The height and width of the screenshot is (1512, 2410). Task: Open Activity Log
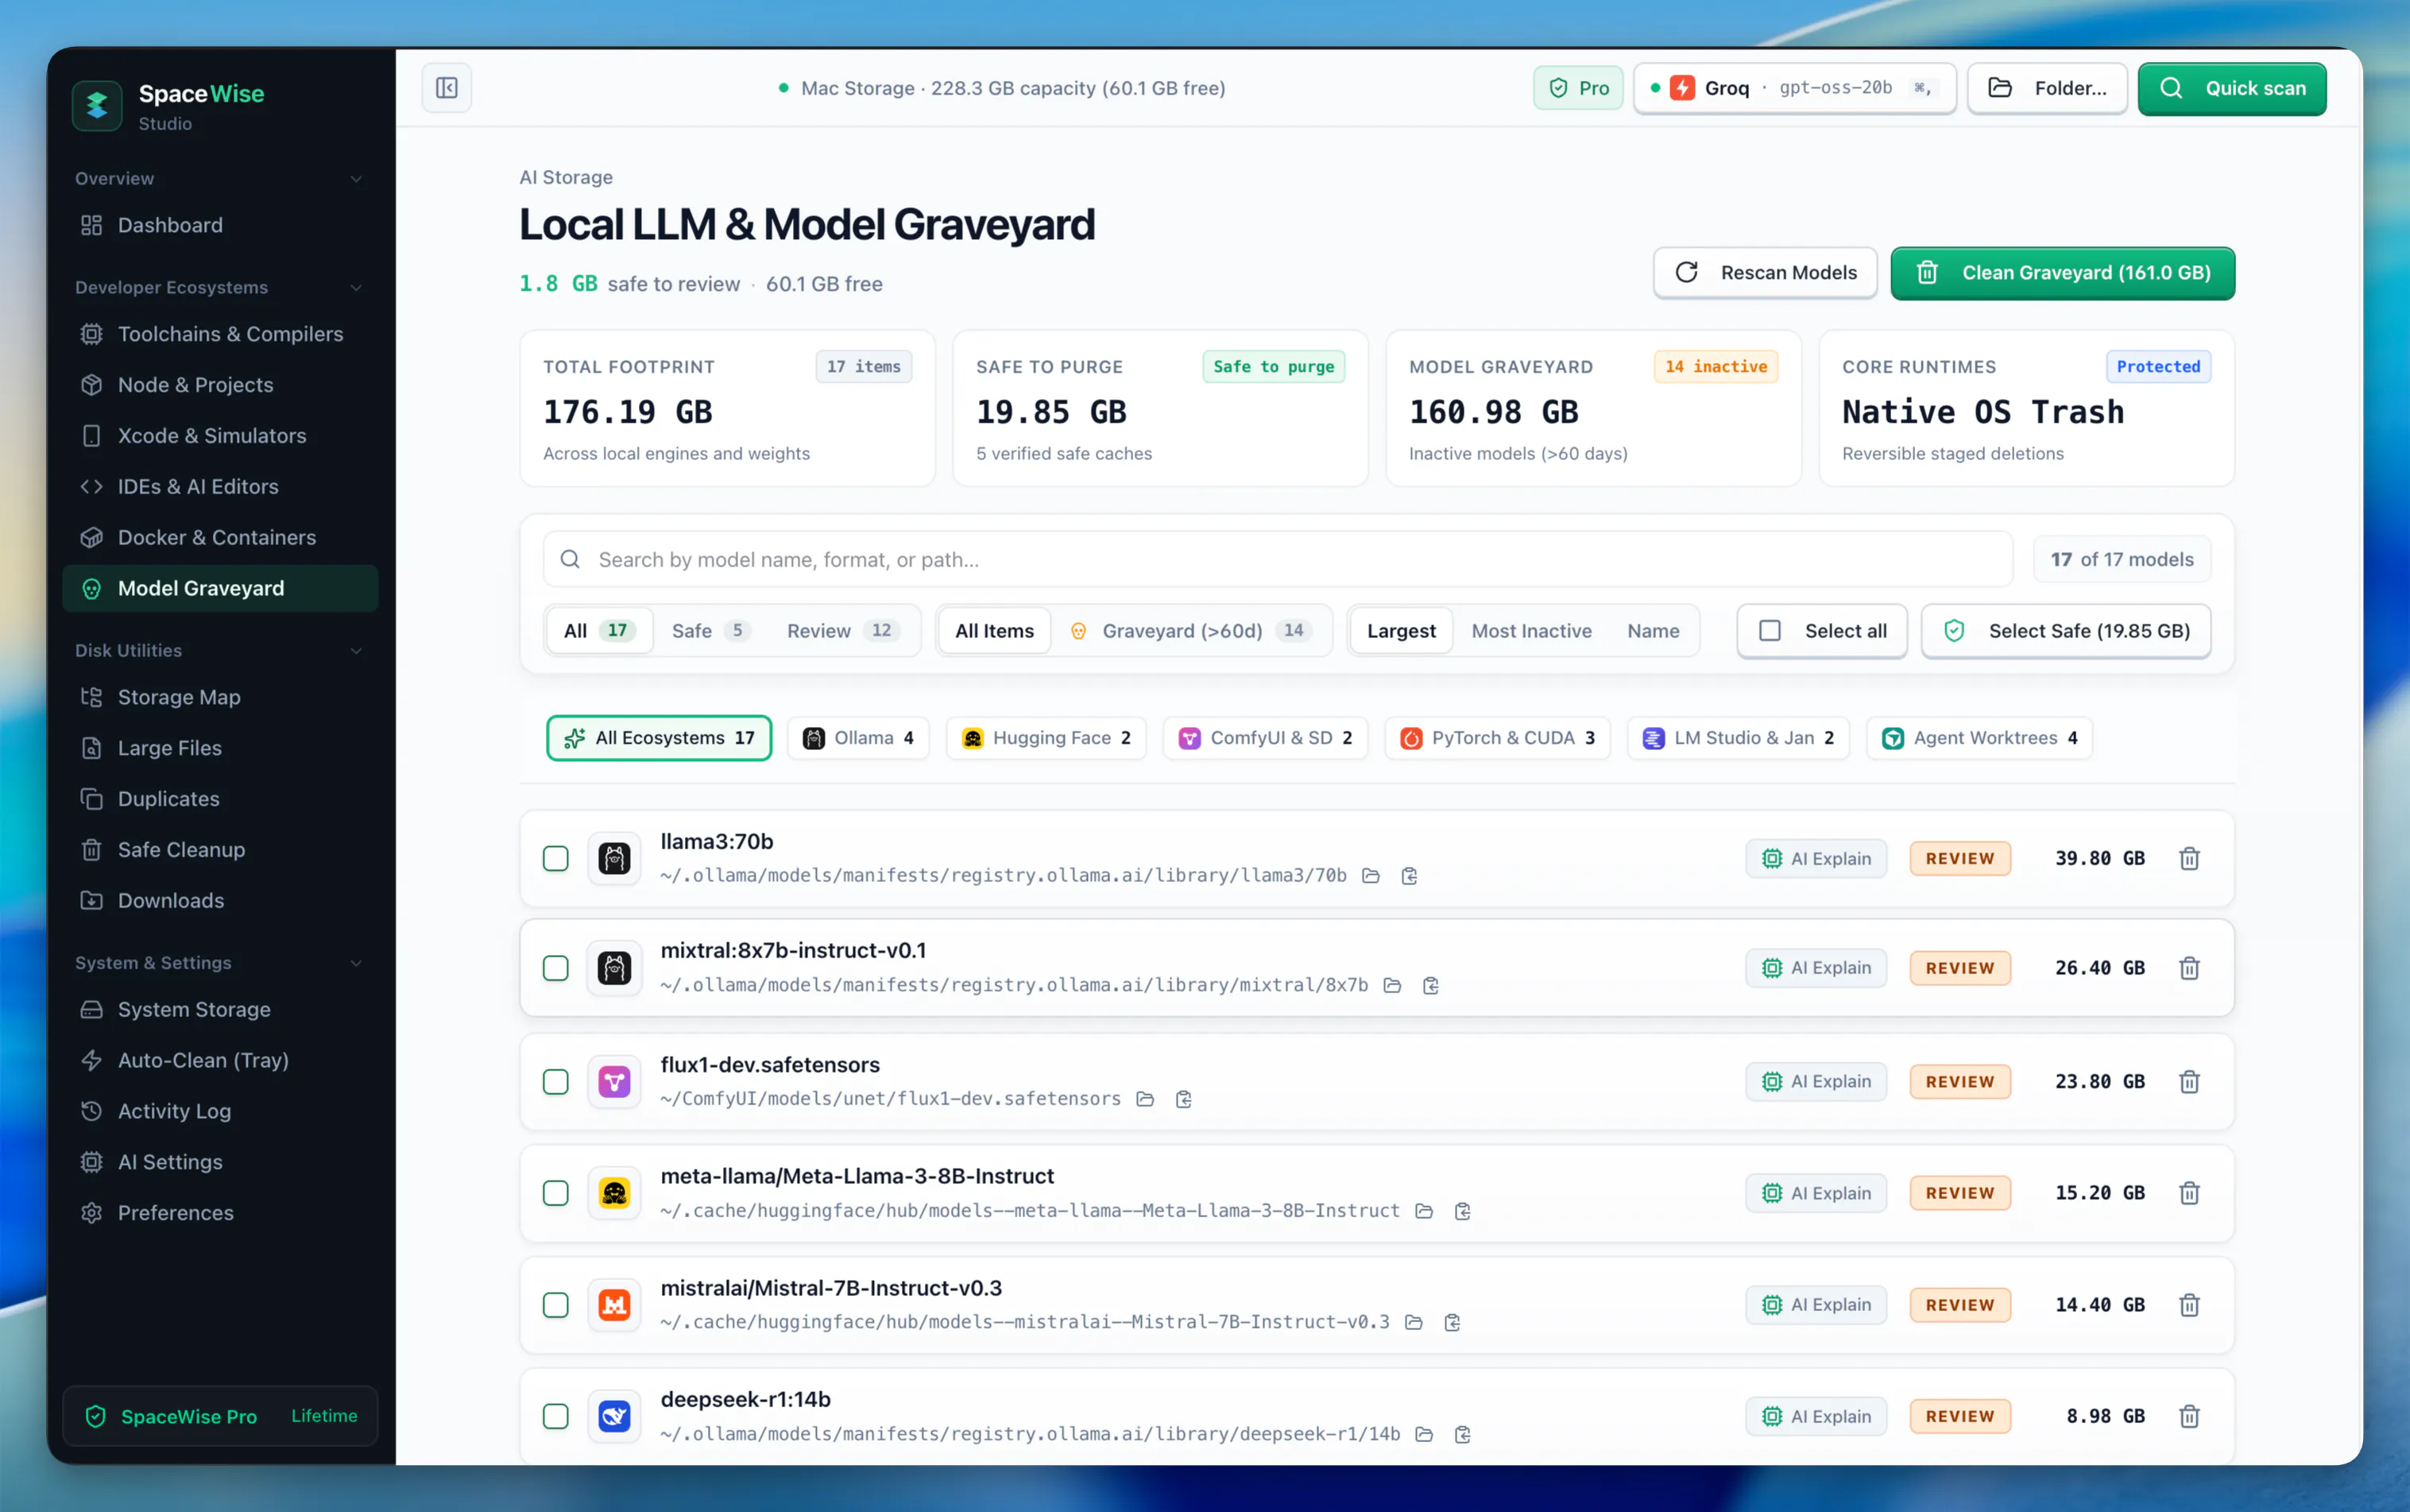pyautogui.click(x=220, y=1111)
